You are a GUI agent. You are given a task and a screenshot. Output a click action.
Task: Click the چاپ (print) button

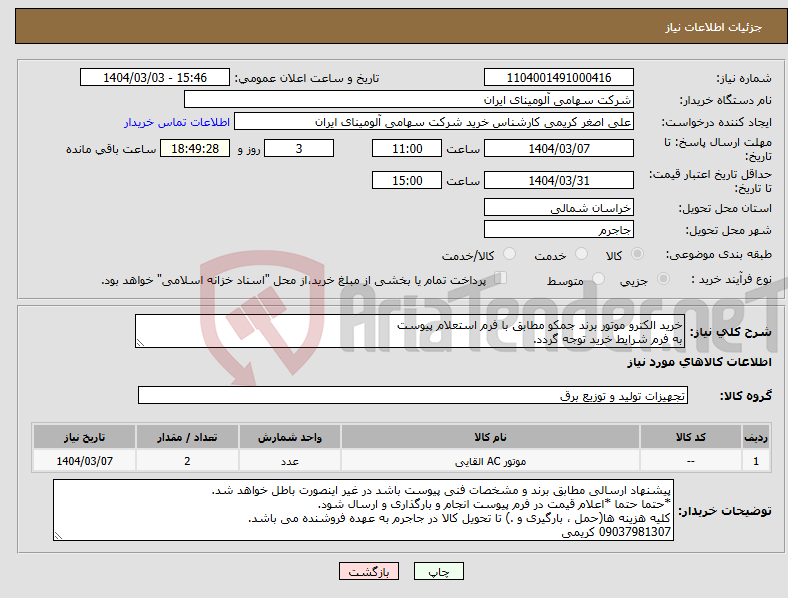click(438, 571)
